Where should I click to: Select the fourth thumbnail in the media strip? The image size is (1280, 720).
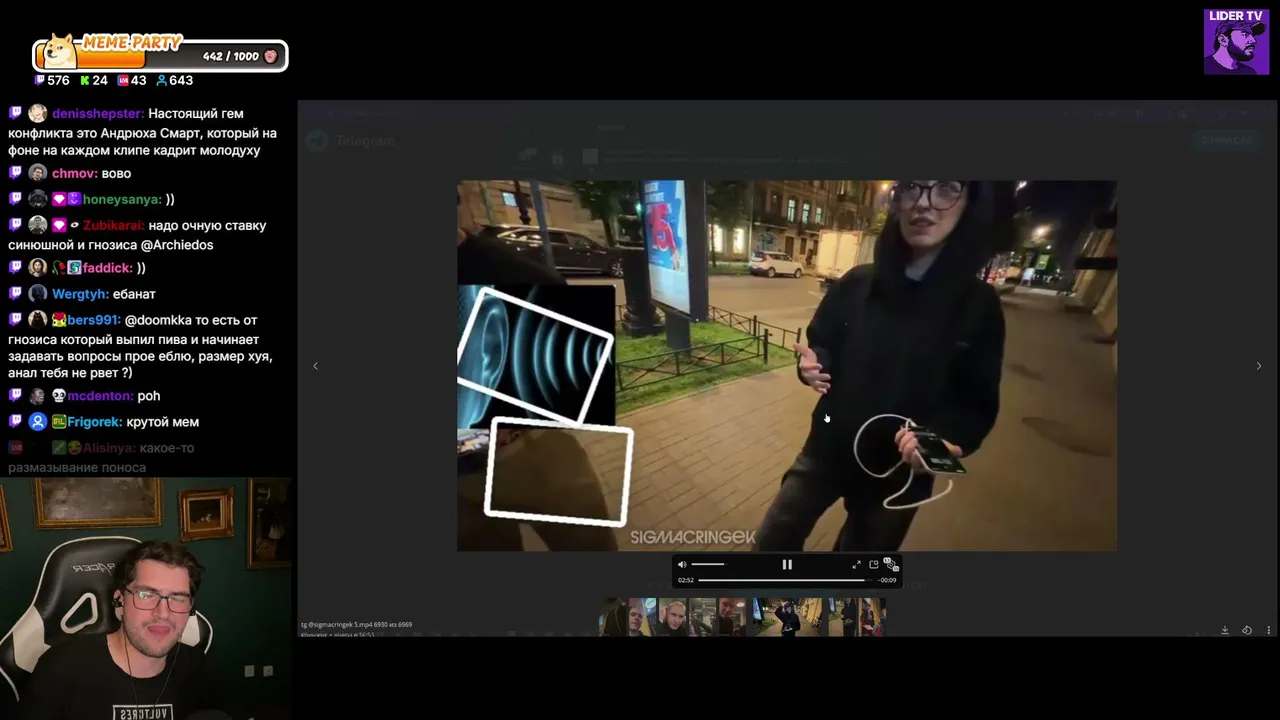pos(702,617)
